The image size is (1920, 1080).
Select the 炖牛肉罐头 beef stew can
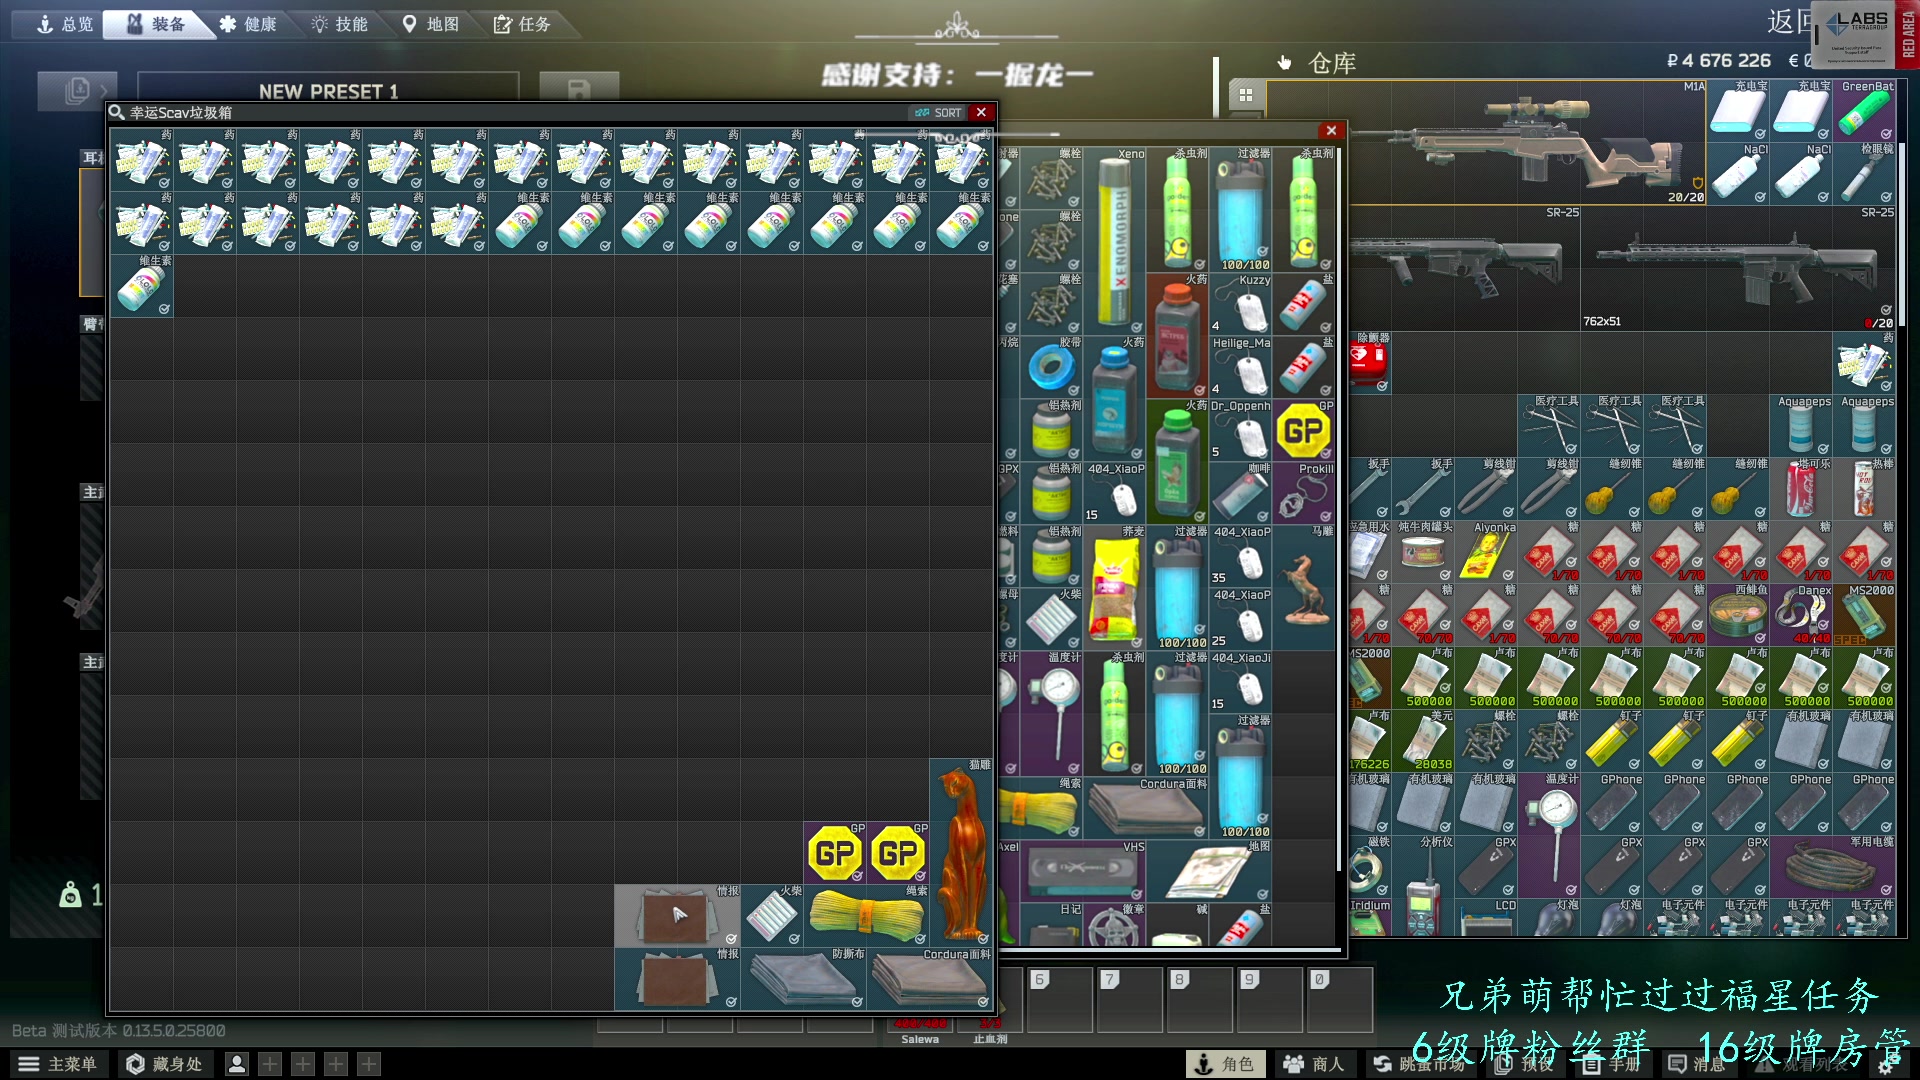(1423, 552)
